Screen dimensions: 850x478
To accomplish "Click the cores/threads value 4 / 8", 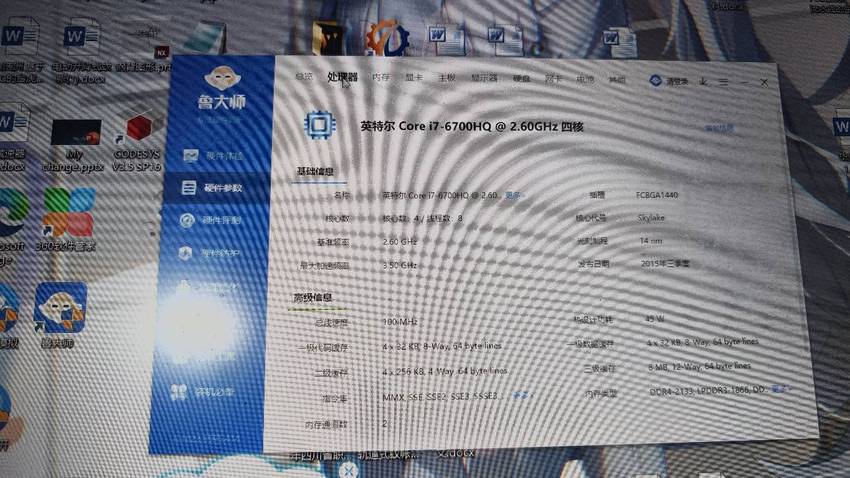I will pos(422,218).
